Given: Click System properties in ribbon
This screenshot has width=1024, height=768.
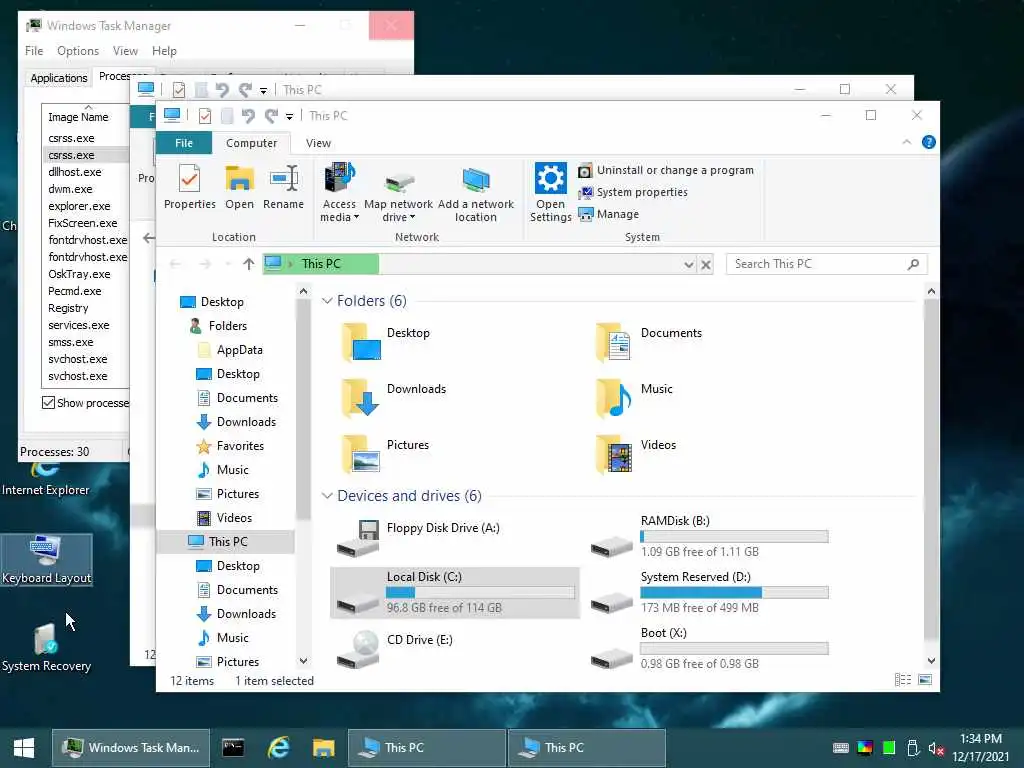Looking at the screenshot, I should pos(633,192).
